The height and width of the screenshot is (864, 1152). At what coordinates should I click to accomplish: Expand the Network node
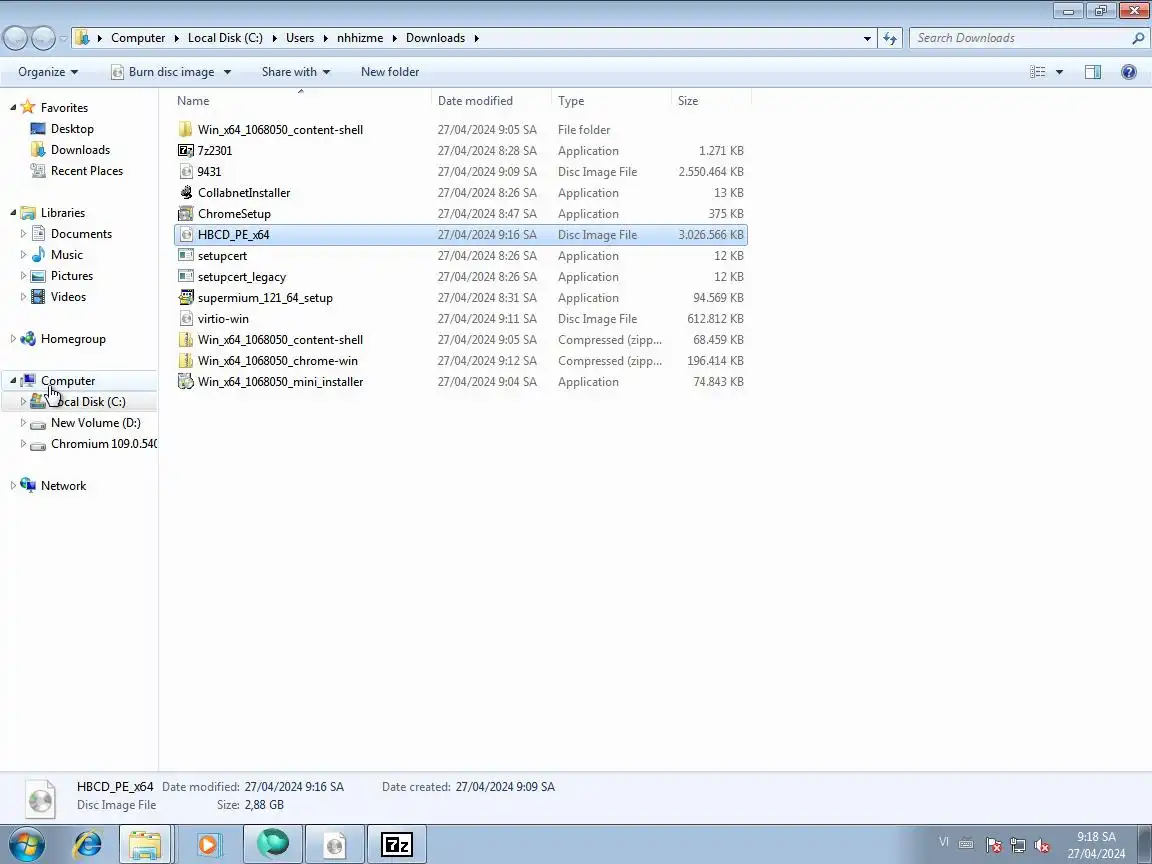click(x=12, y=486)
